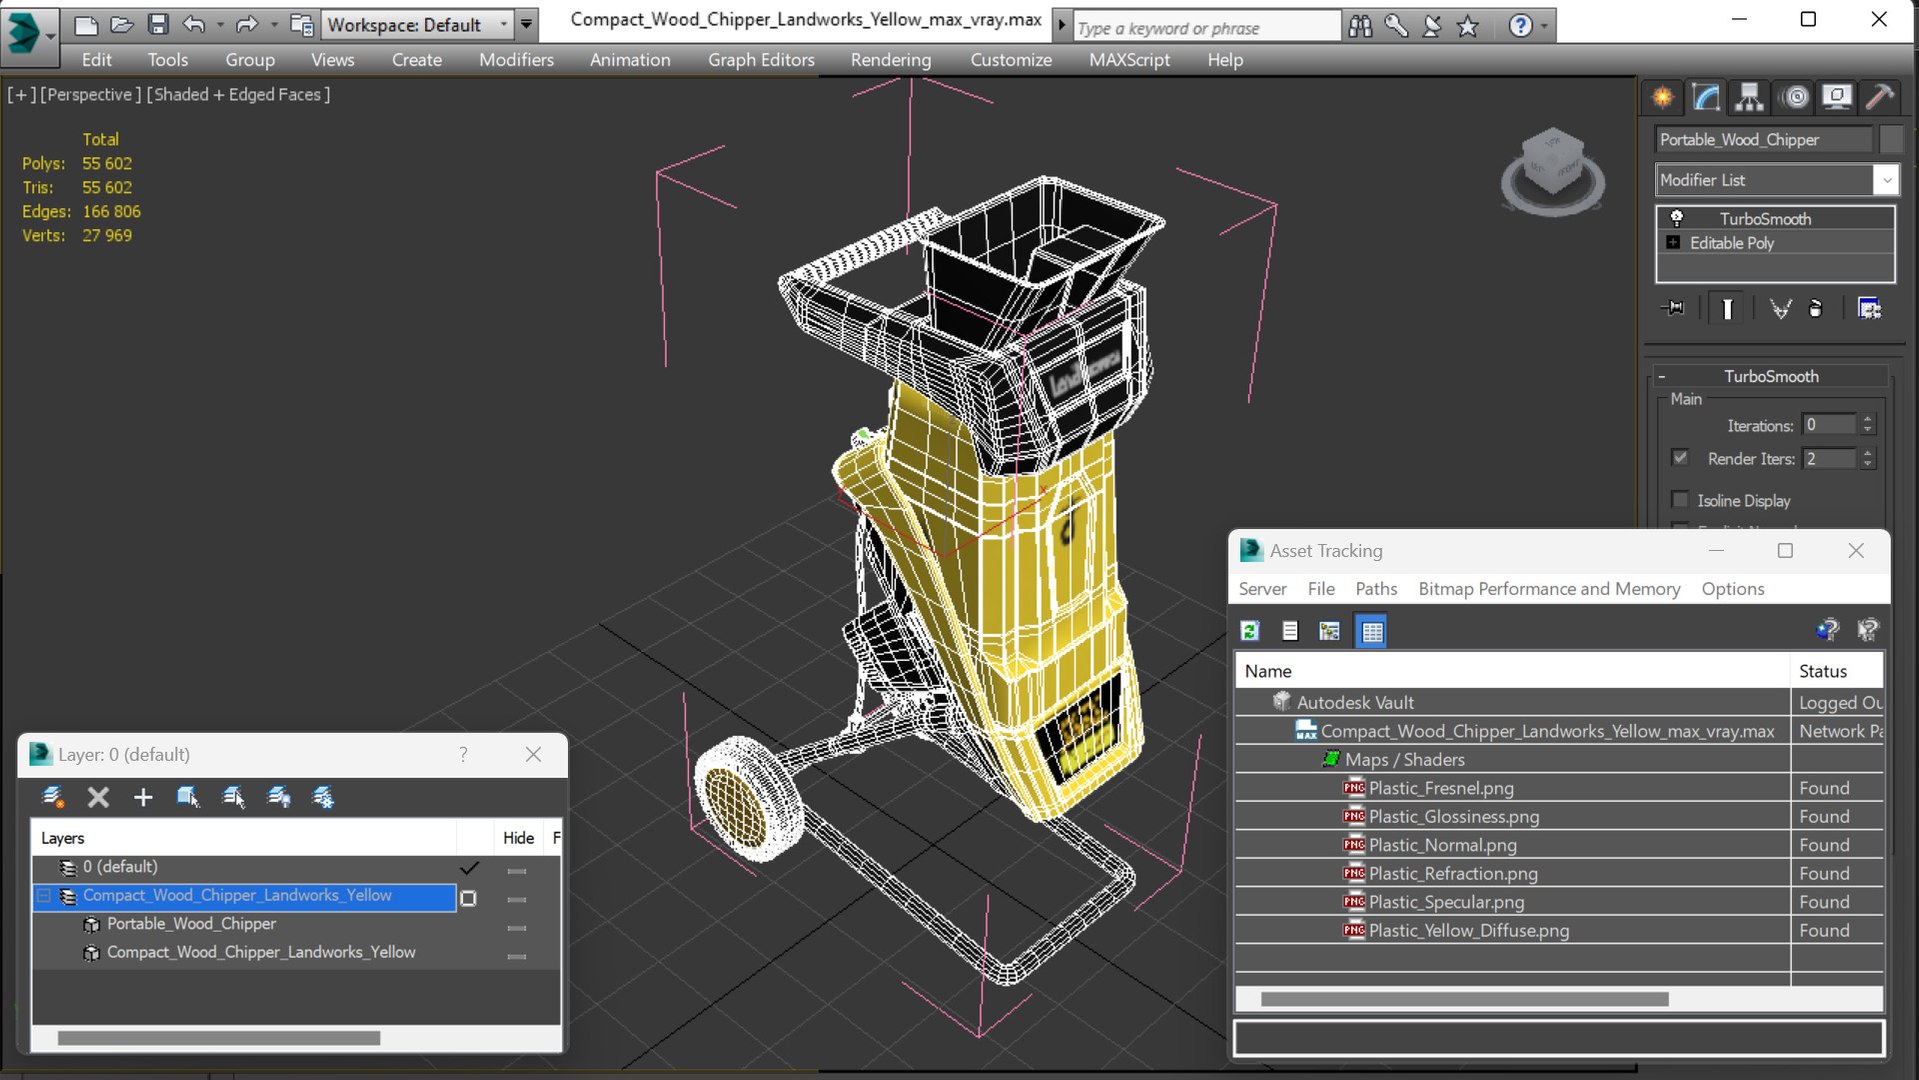Switch Asset Tracking to table view
The image size is (1919, 1080).
coord(1371,631)
